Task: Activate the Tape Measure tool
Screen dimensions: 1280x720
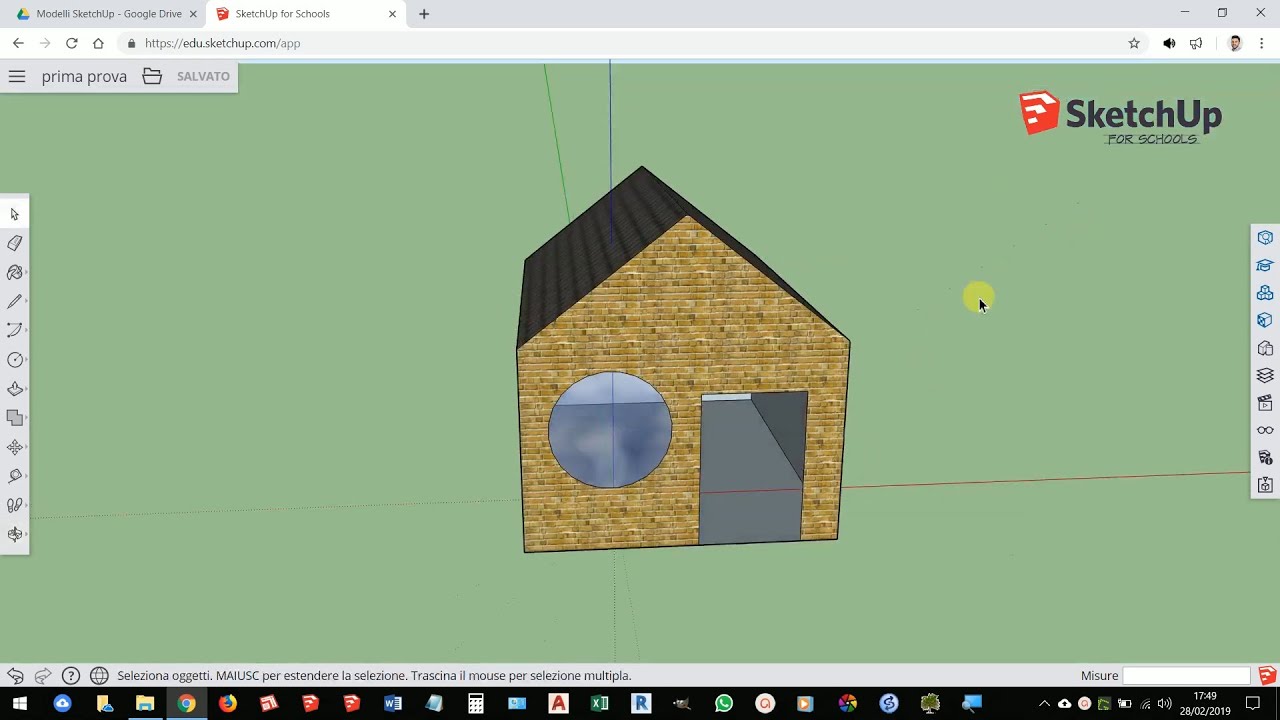Action: (x=14, y=476)
